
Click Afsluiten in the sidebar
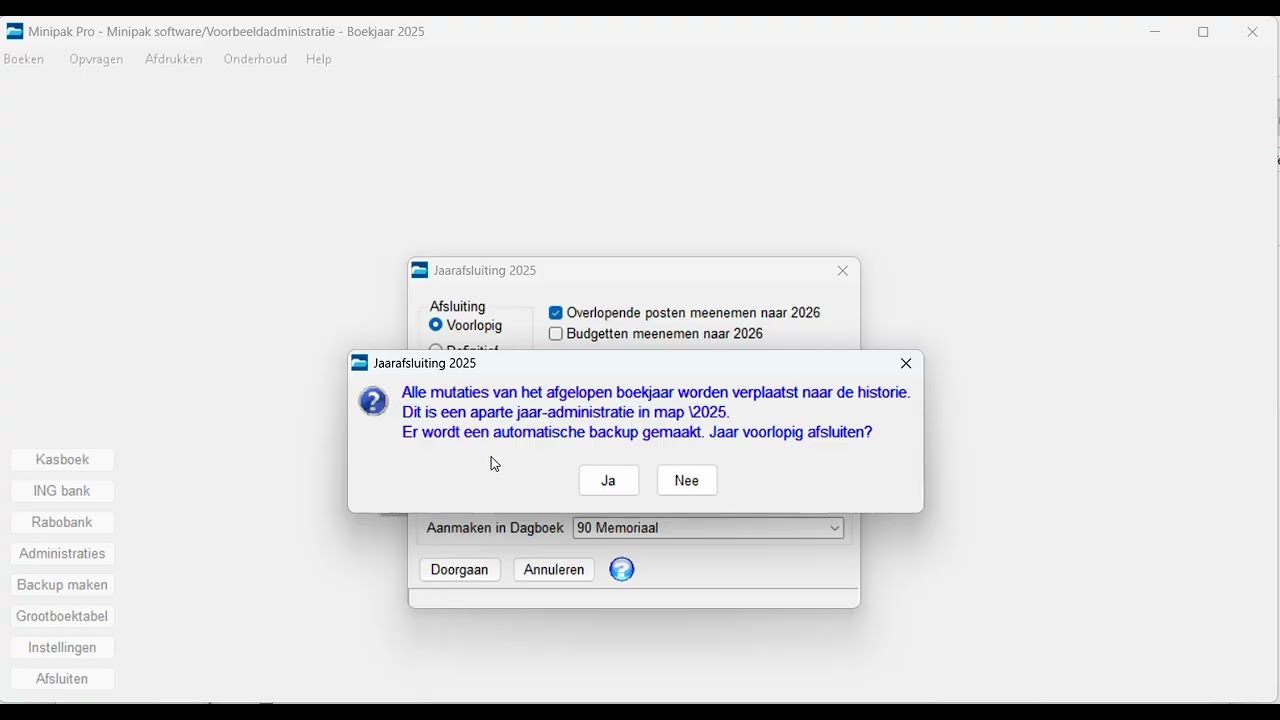62,679
